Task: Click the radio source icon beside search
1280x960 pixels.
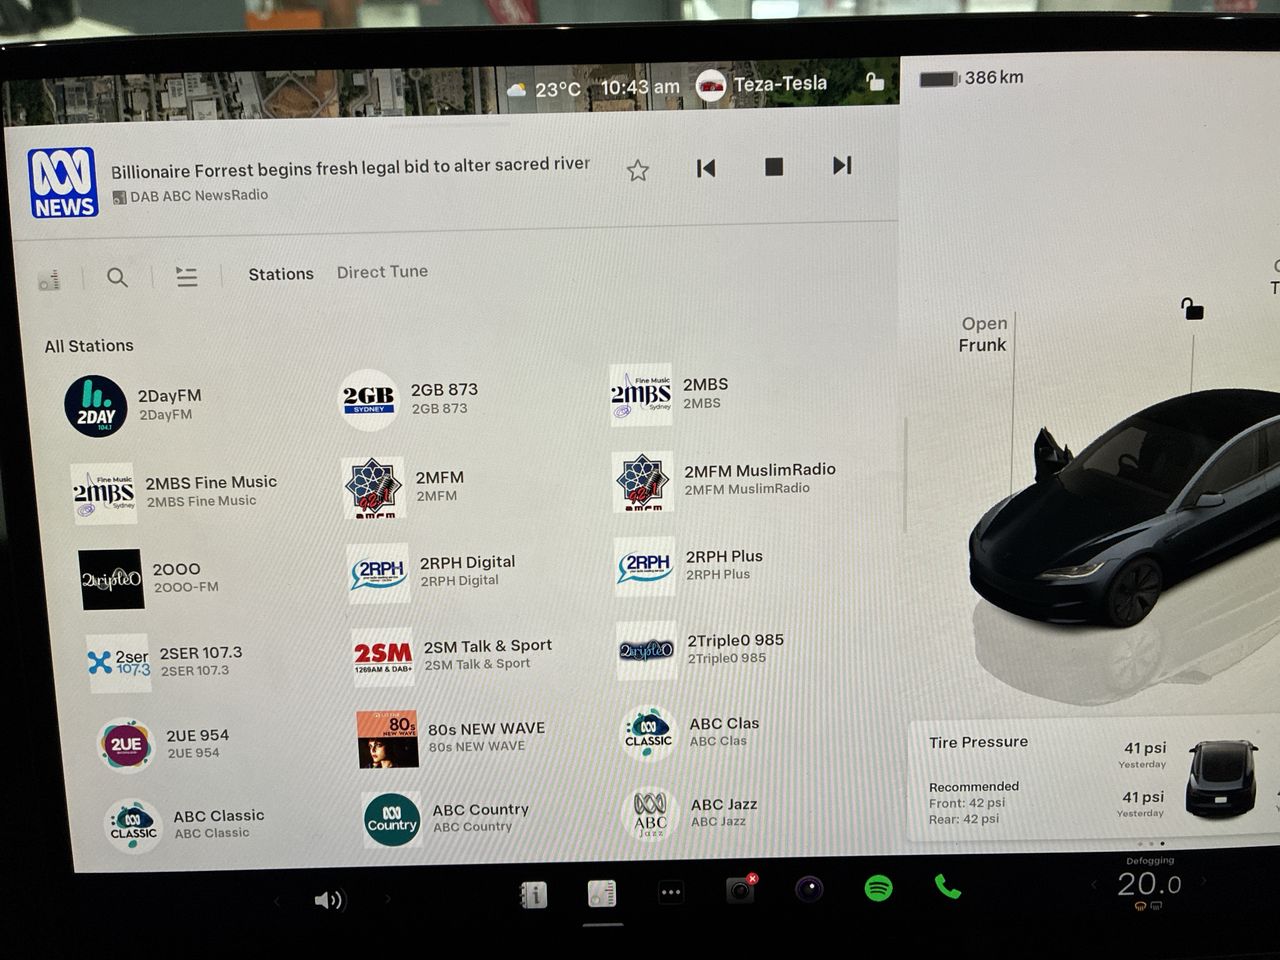Action: pos(49,280)
